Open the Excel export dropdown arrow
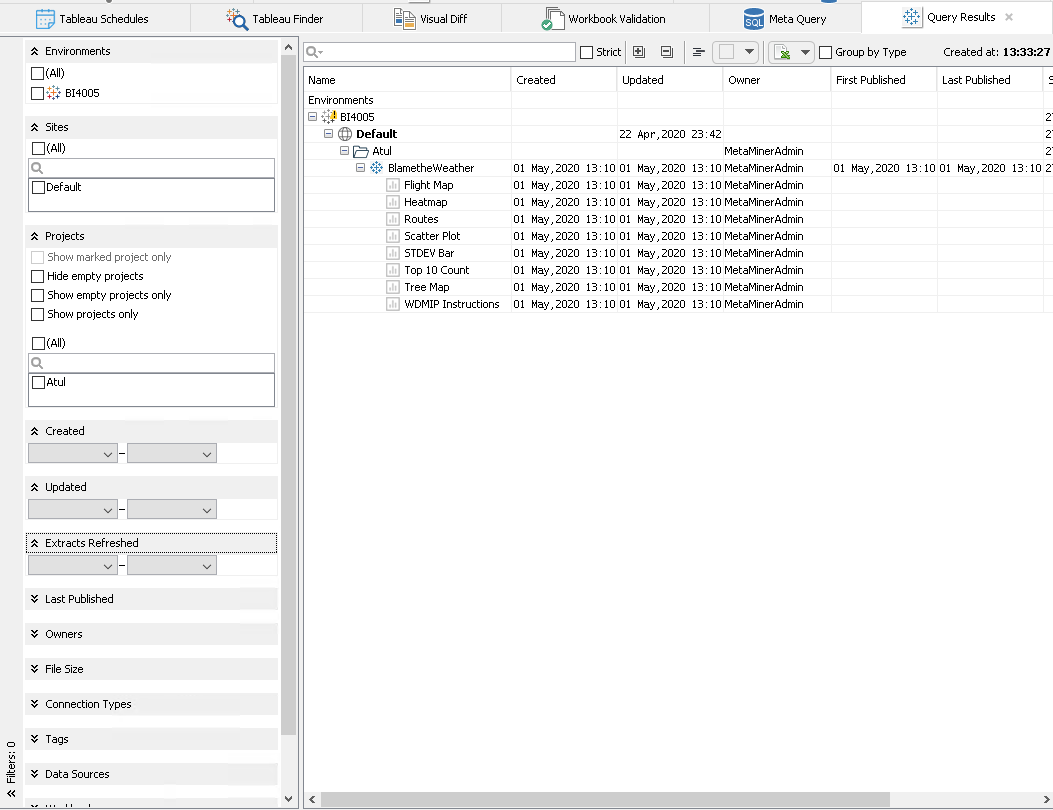This screenshot has height=810, width=1053. pos(805,52)
